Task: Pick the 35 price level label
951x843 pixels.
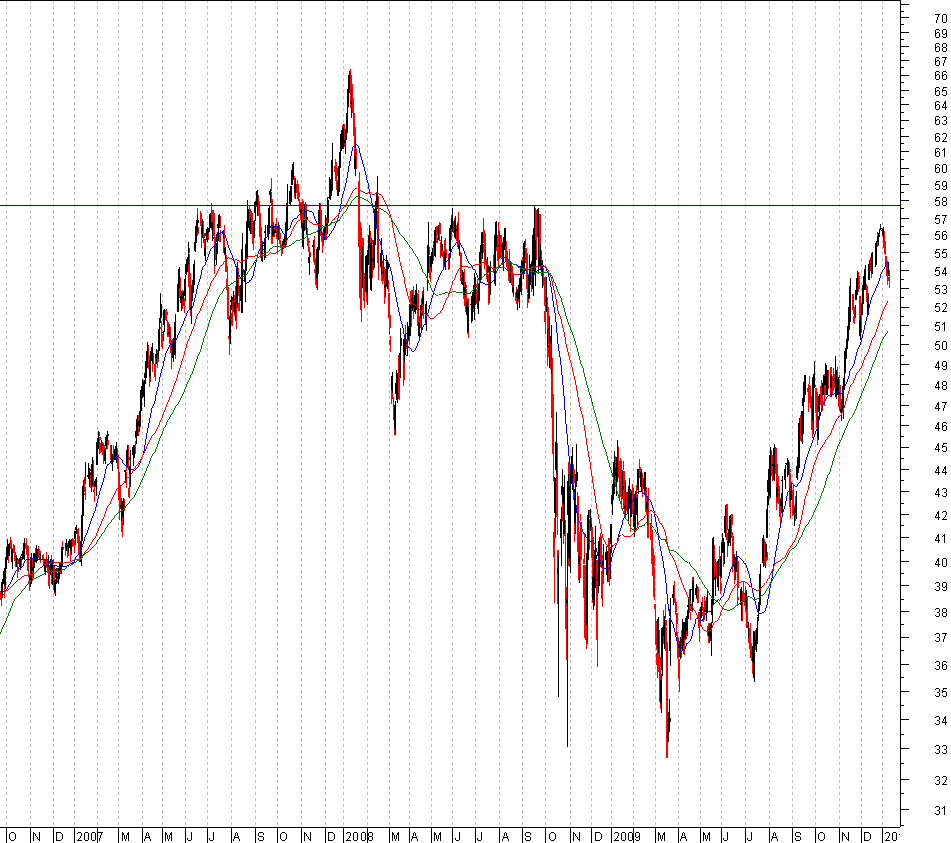Action: (941, 693)
